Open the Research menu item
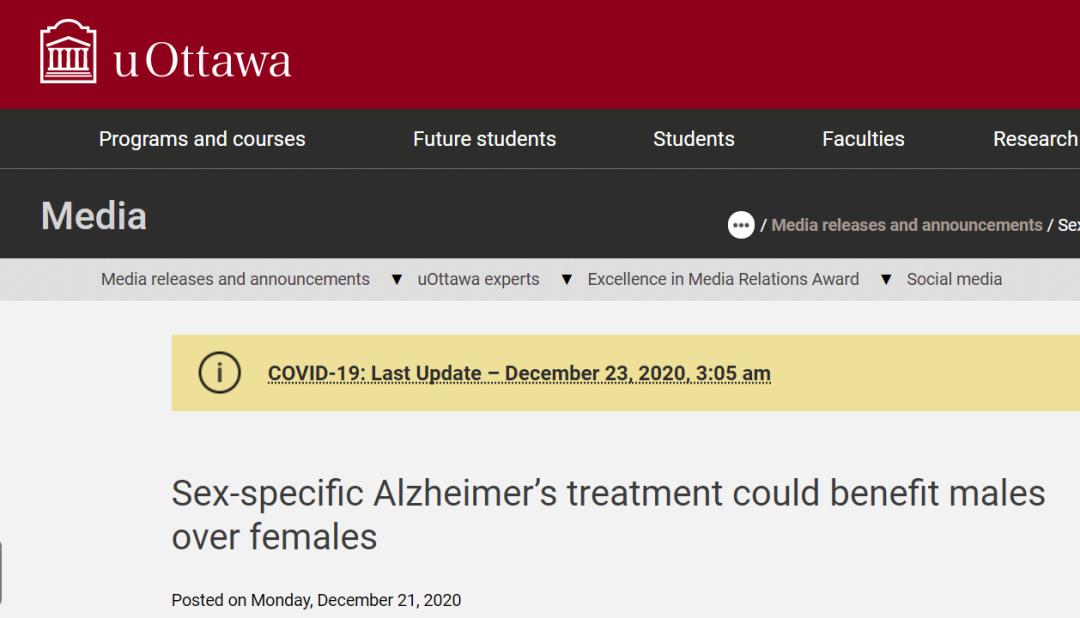Screen dimensions: 1080x618 [x=1034, y=139]
